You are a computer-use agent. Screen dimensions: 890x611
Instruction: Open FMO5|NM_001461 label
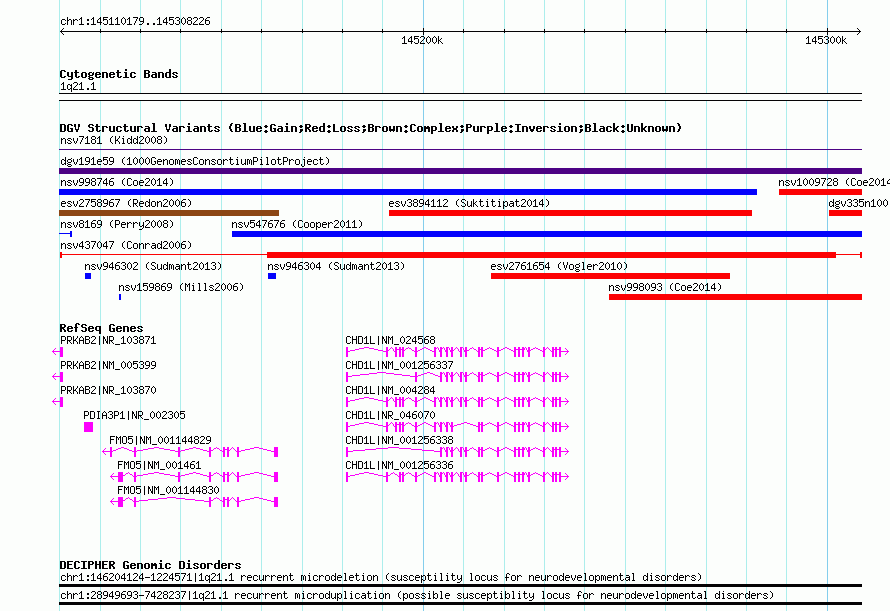[x=159, y=466]
